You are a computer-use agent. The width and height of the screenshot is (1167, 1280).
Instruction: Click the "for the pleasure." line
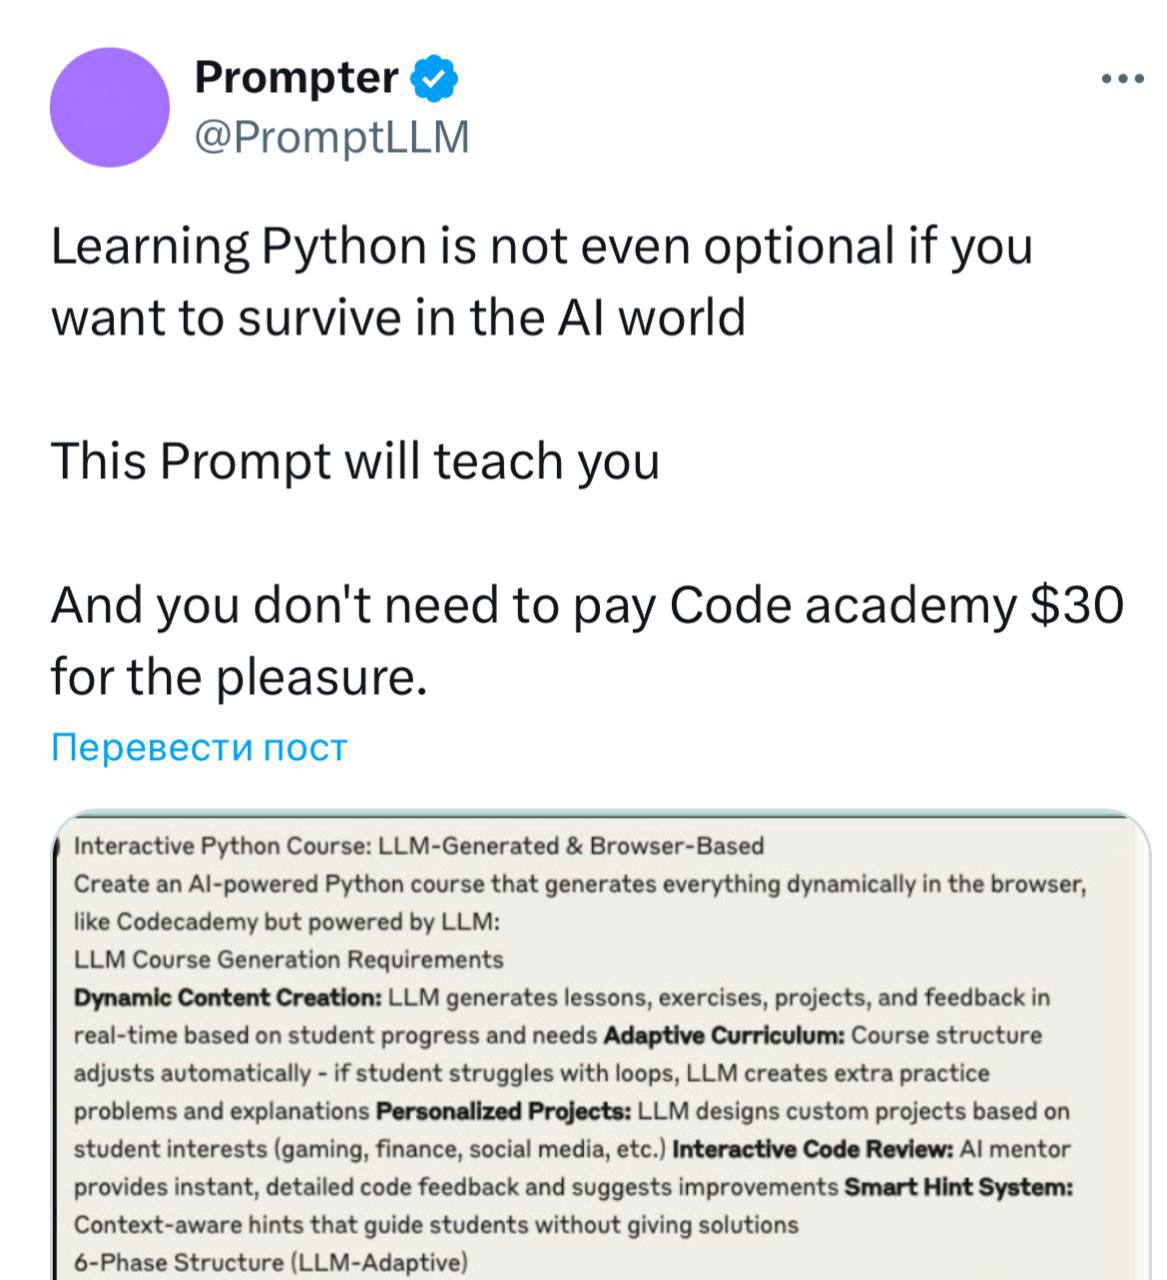coord(239,676)
